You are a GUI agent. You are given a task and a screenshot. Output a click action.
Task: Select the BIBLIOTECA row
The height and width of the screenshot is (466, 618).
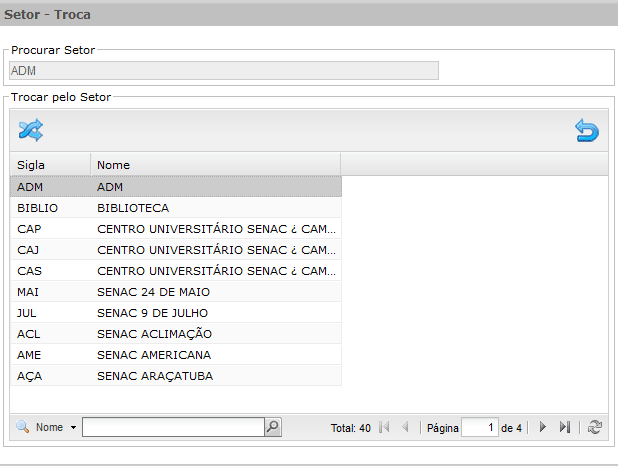(176, 208)
